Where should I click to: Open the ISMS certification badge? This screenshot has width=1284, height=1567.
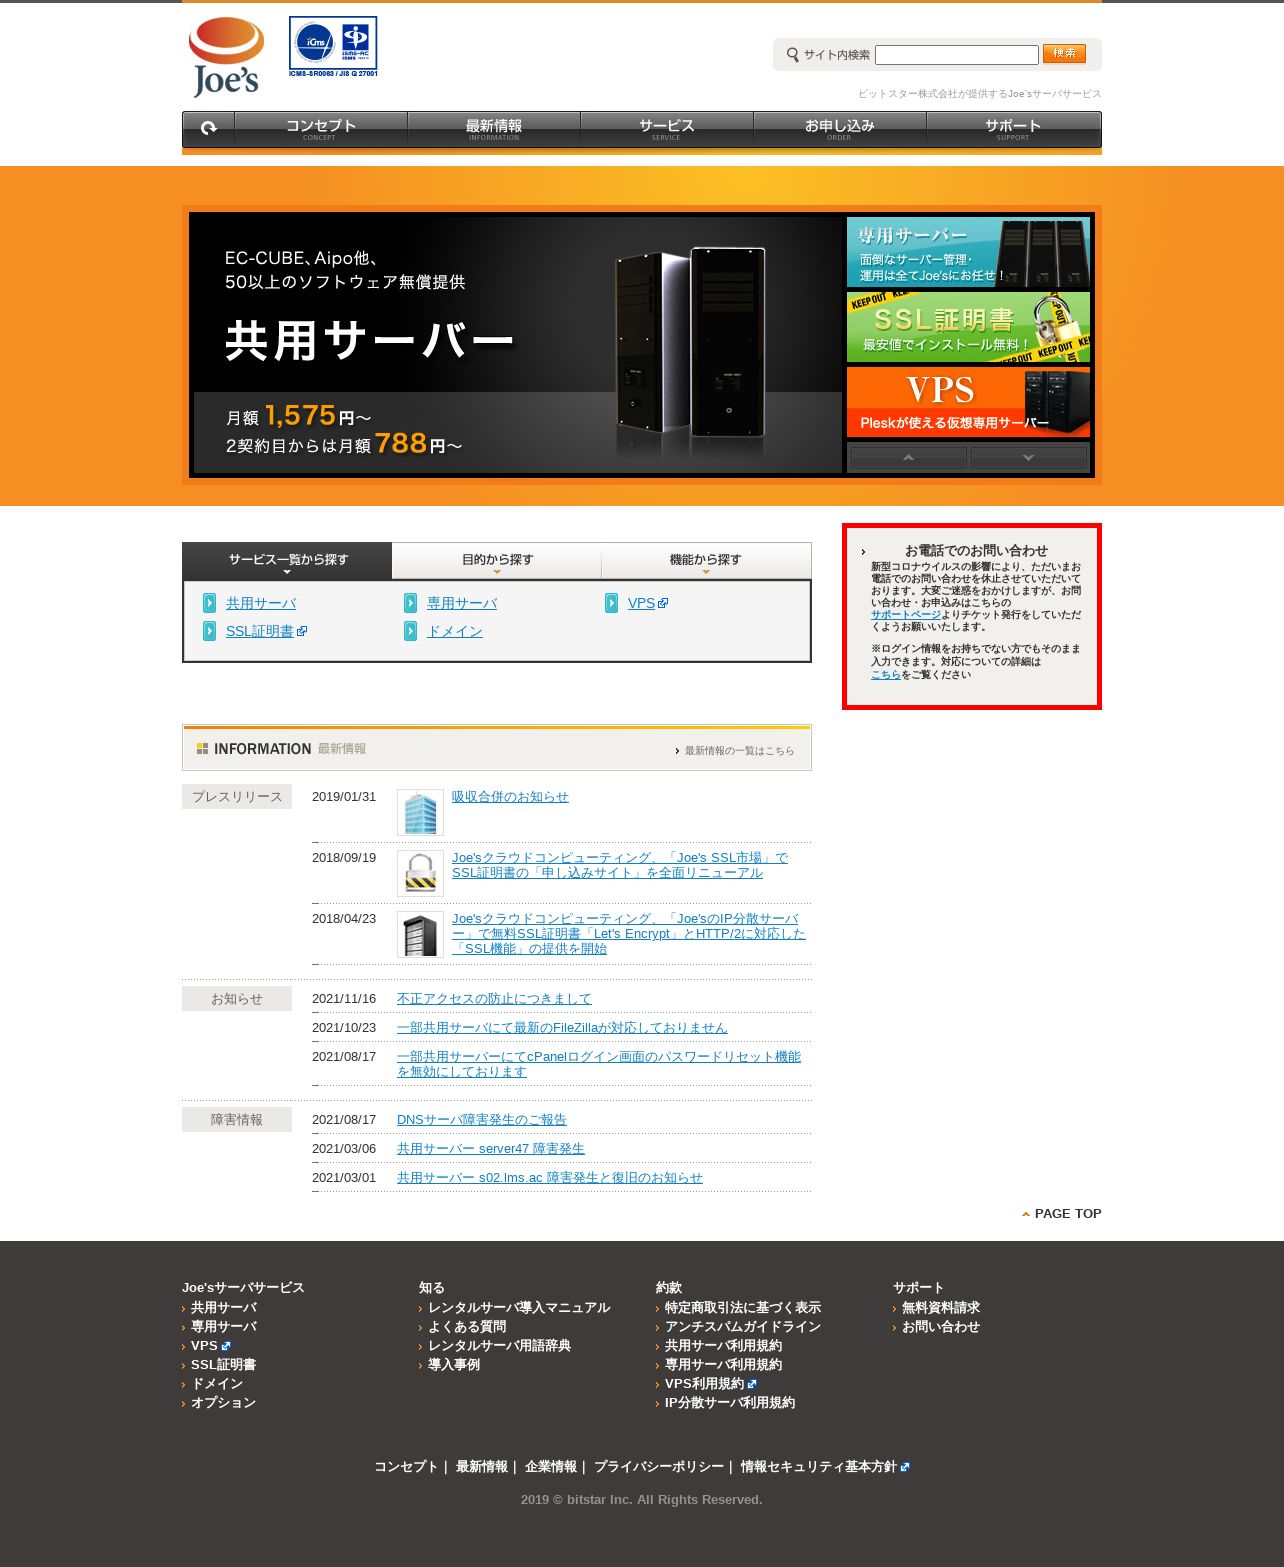(x=333, y=46)
